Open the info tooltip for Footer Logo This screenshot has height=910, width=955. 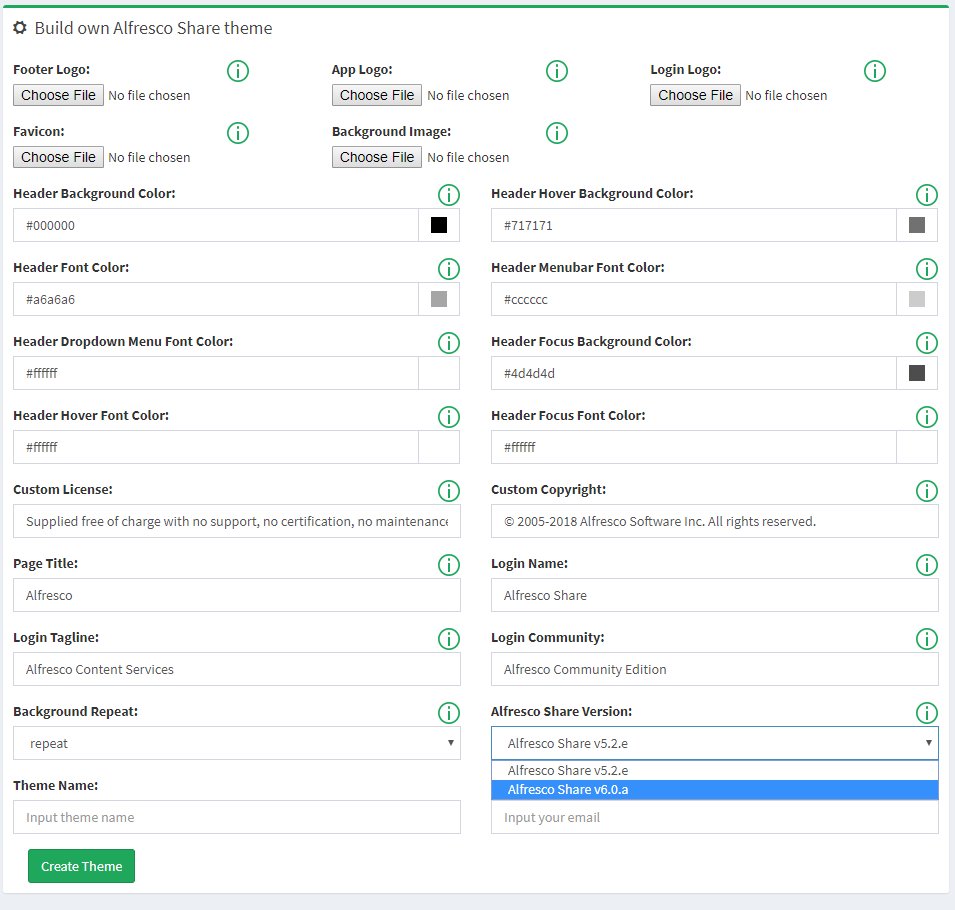pyautogui.click(x=237, y=71)
